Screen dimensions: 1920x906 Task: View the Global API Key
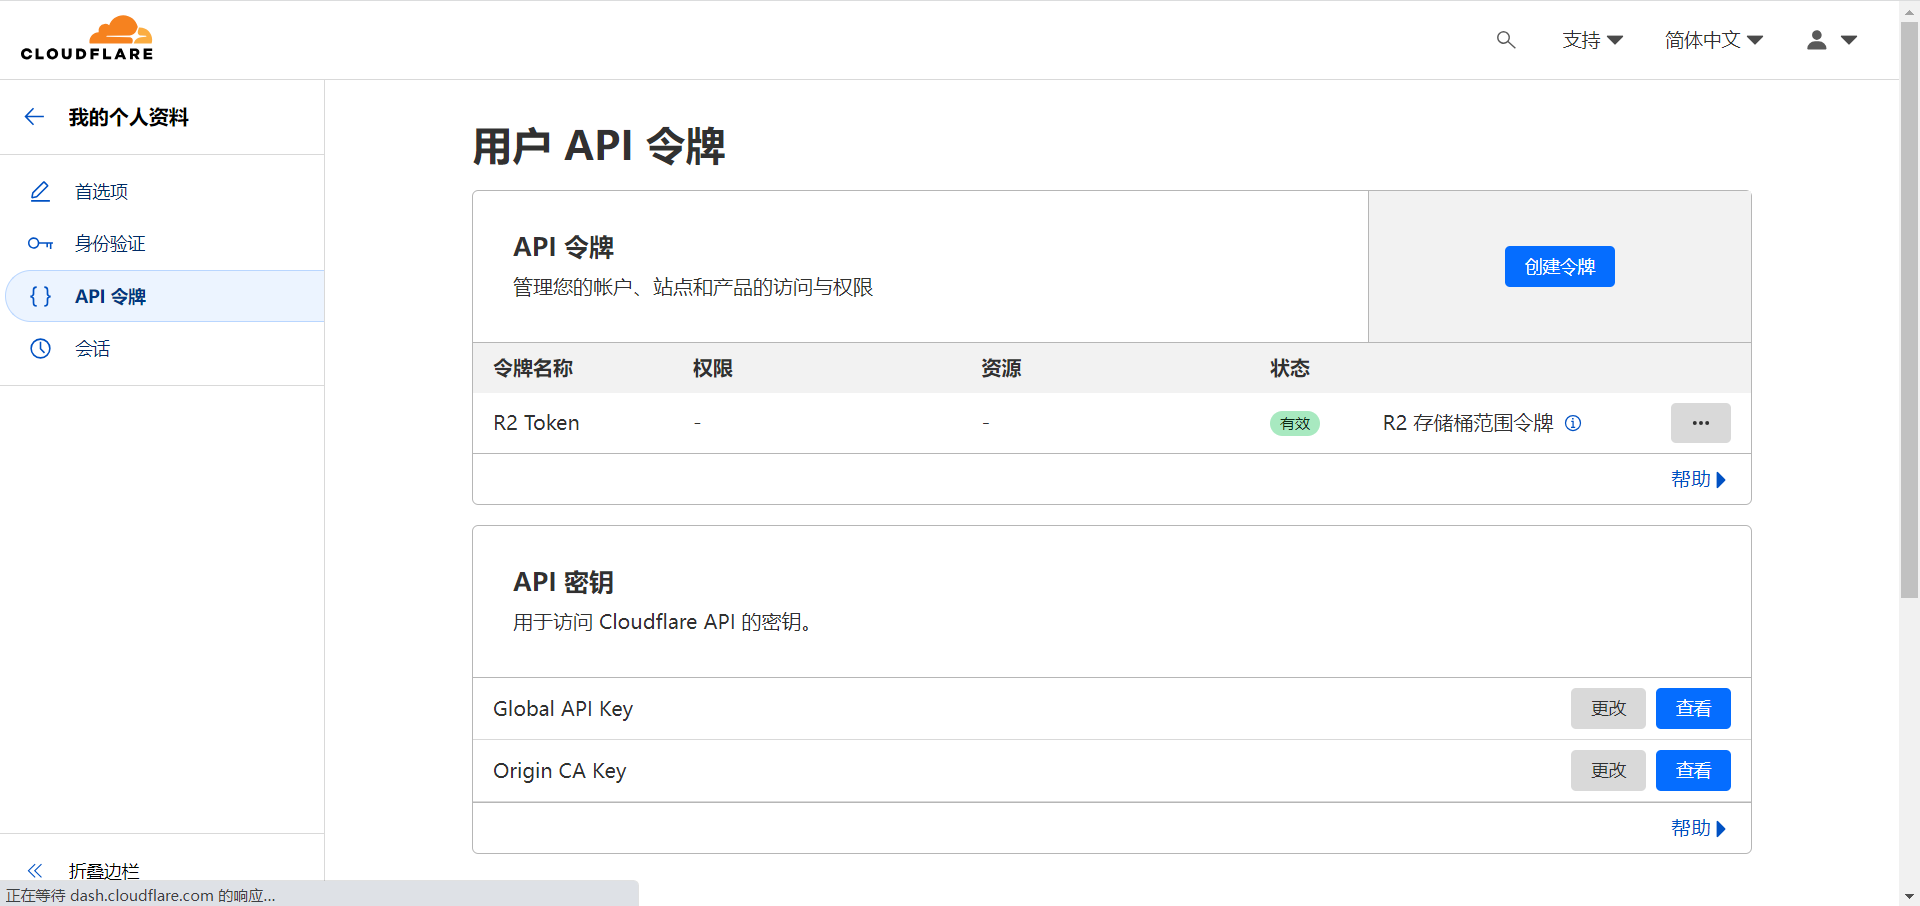(x=1692, y=709)
